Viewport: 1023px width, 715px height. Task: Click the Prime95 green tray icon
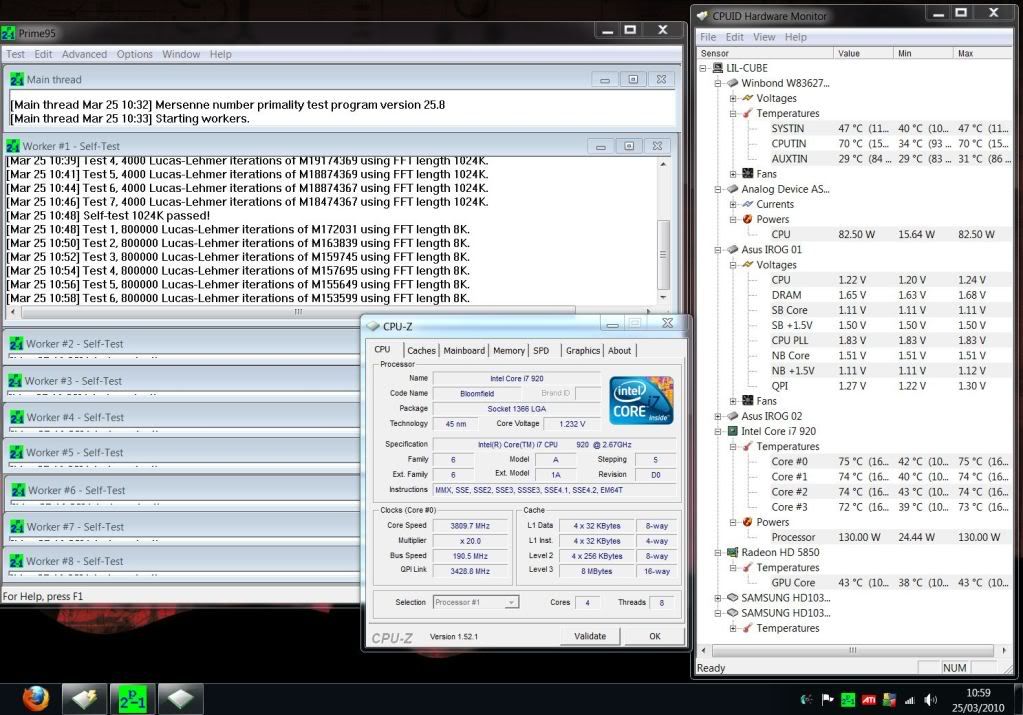(848, 700)
